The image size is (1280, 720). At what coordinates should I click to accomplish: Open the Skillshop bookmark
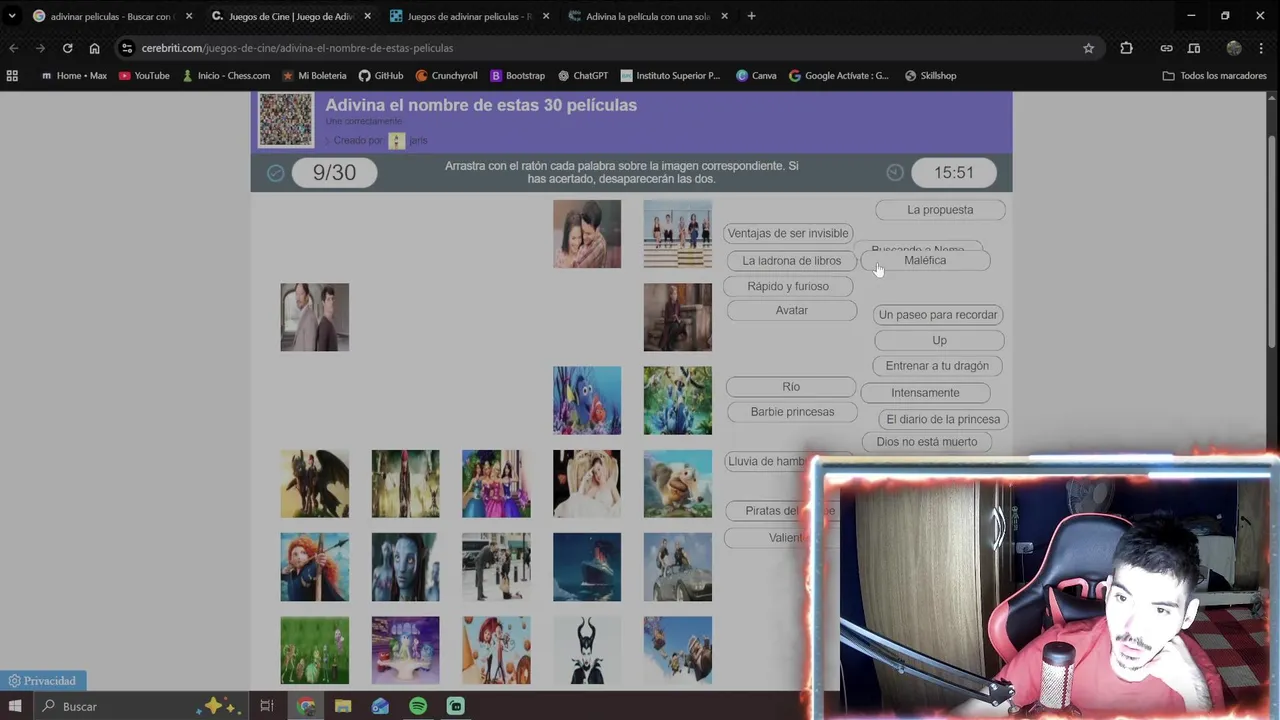pyautogui.click(x=930, y=75)
